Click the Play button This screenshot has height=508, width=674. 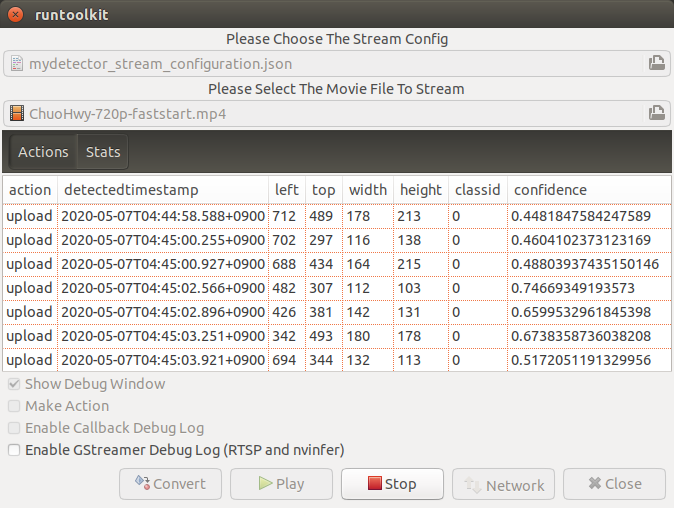point(282,484)
